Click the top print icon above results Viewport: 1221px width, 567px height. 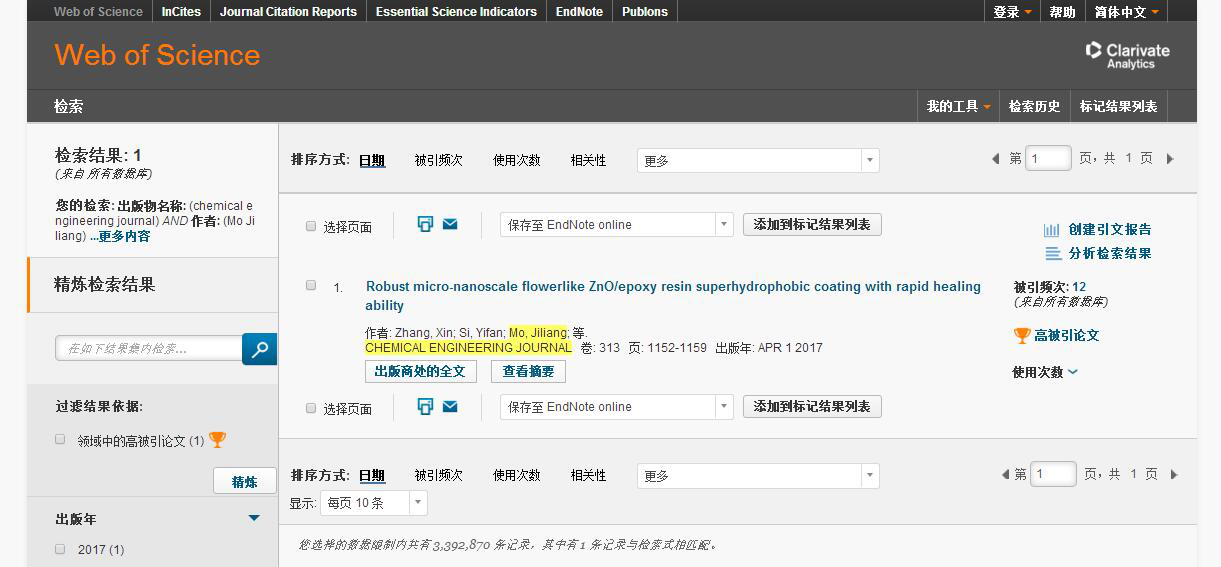[425, 224]
